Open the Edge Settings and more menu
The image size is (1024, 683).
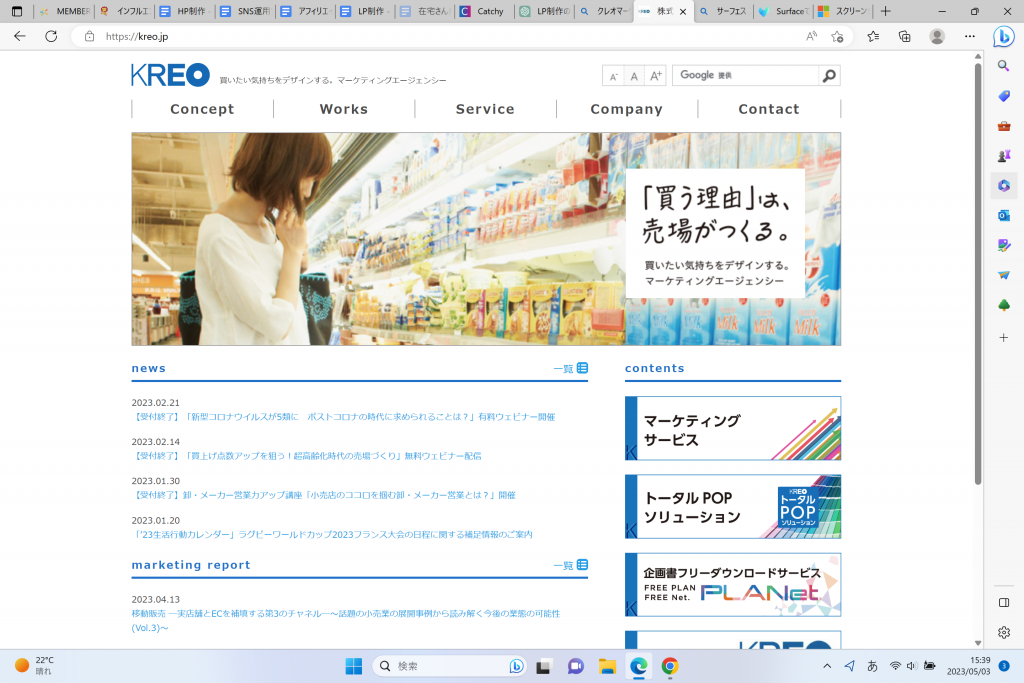(x=969, y=36)
